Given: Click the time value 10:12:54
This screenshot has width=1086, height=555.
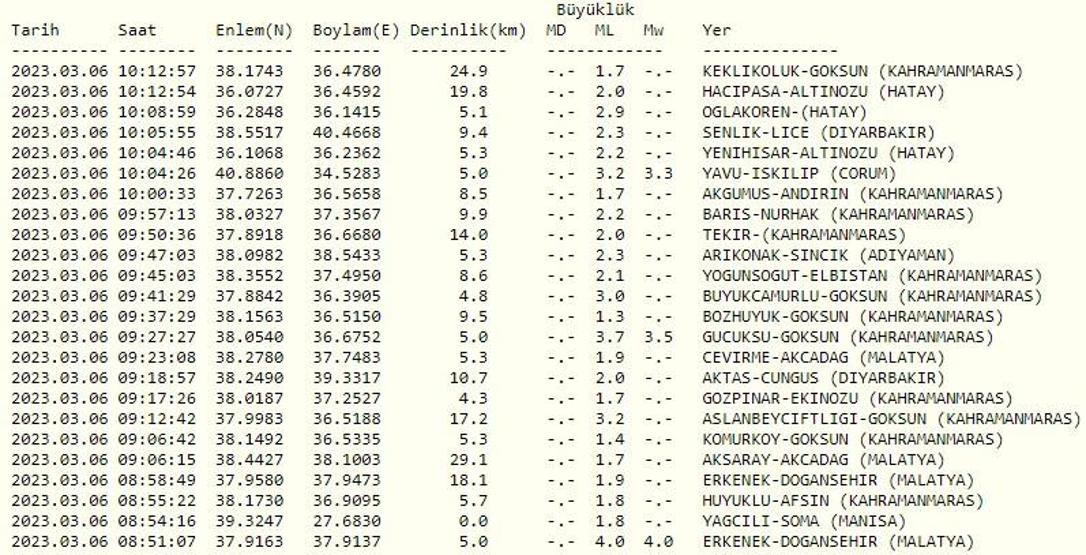Looking at the screenshot, I should [157, 91].
